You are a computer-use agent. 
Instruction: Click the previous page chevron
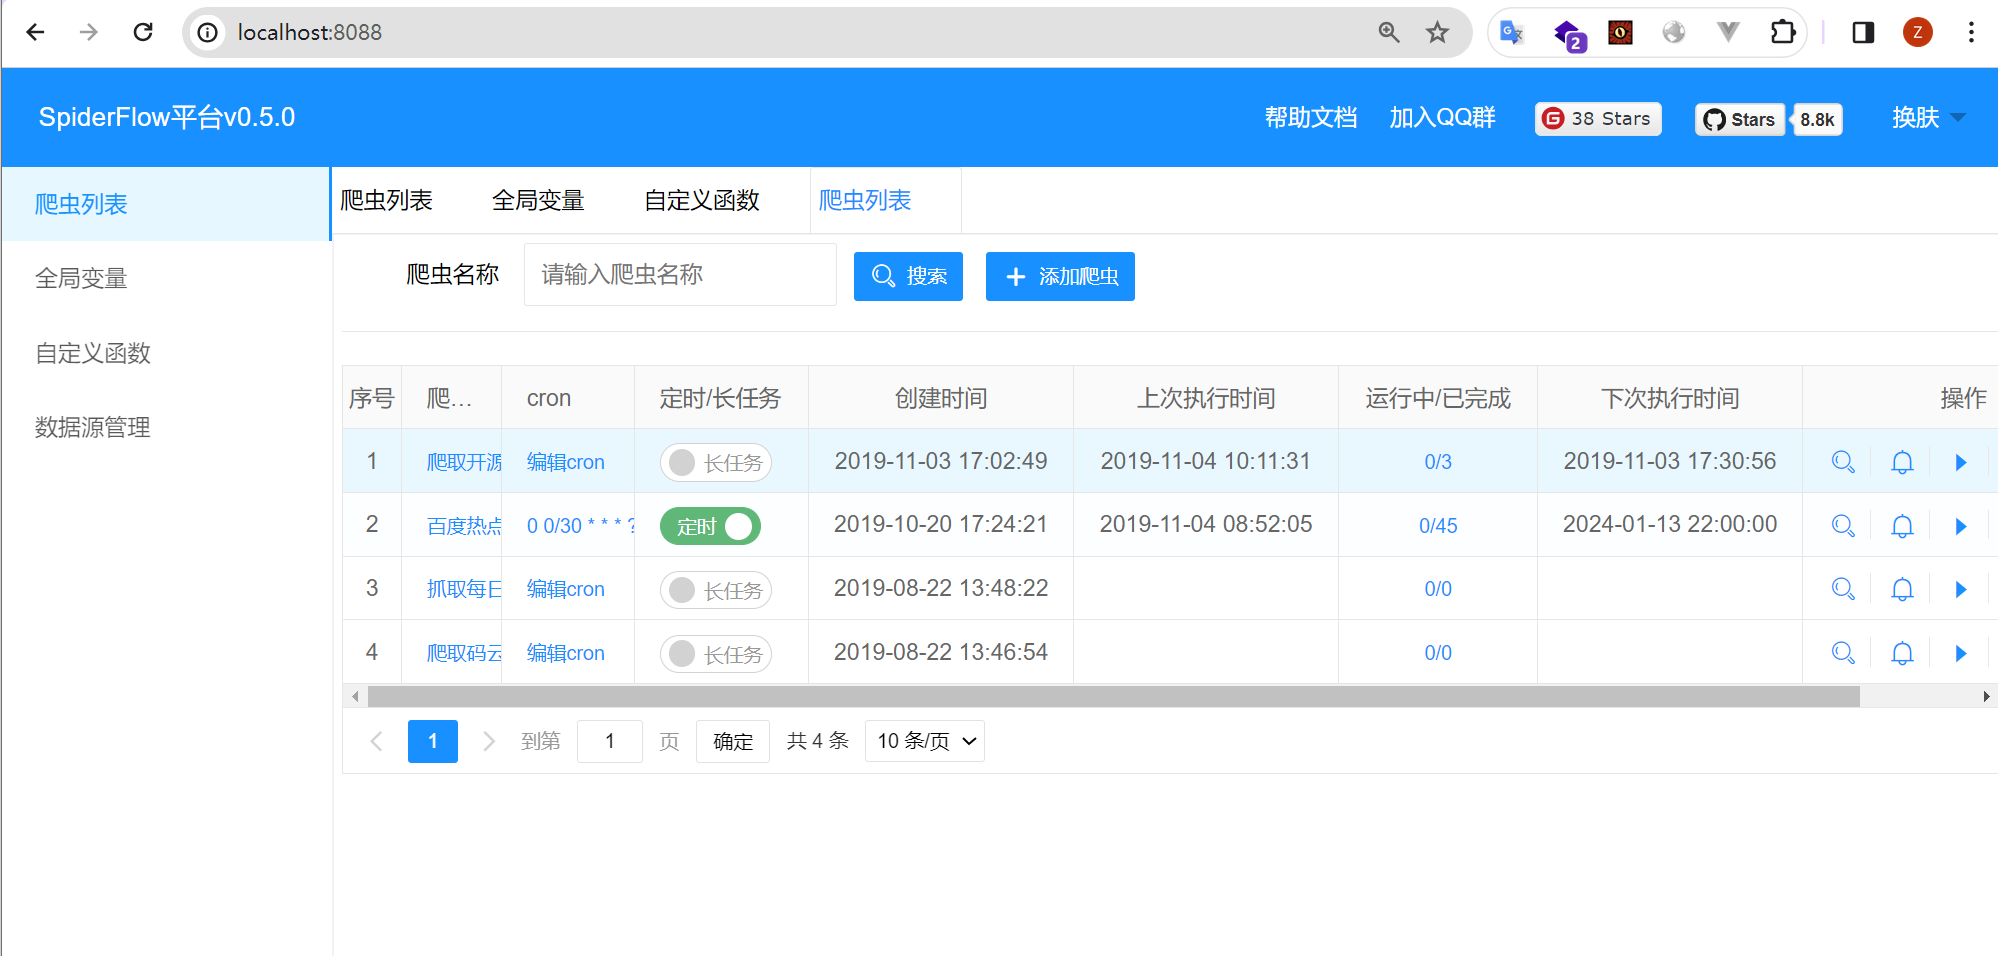point(376,741)
